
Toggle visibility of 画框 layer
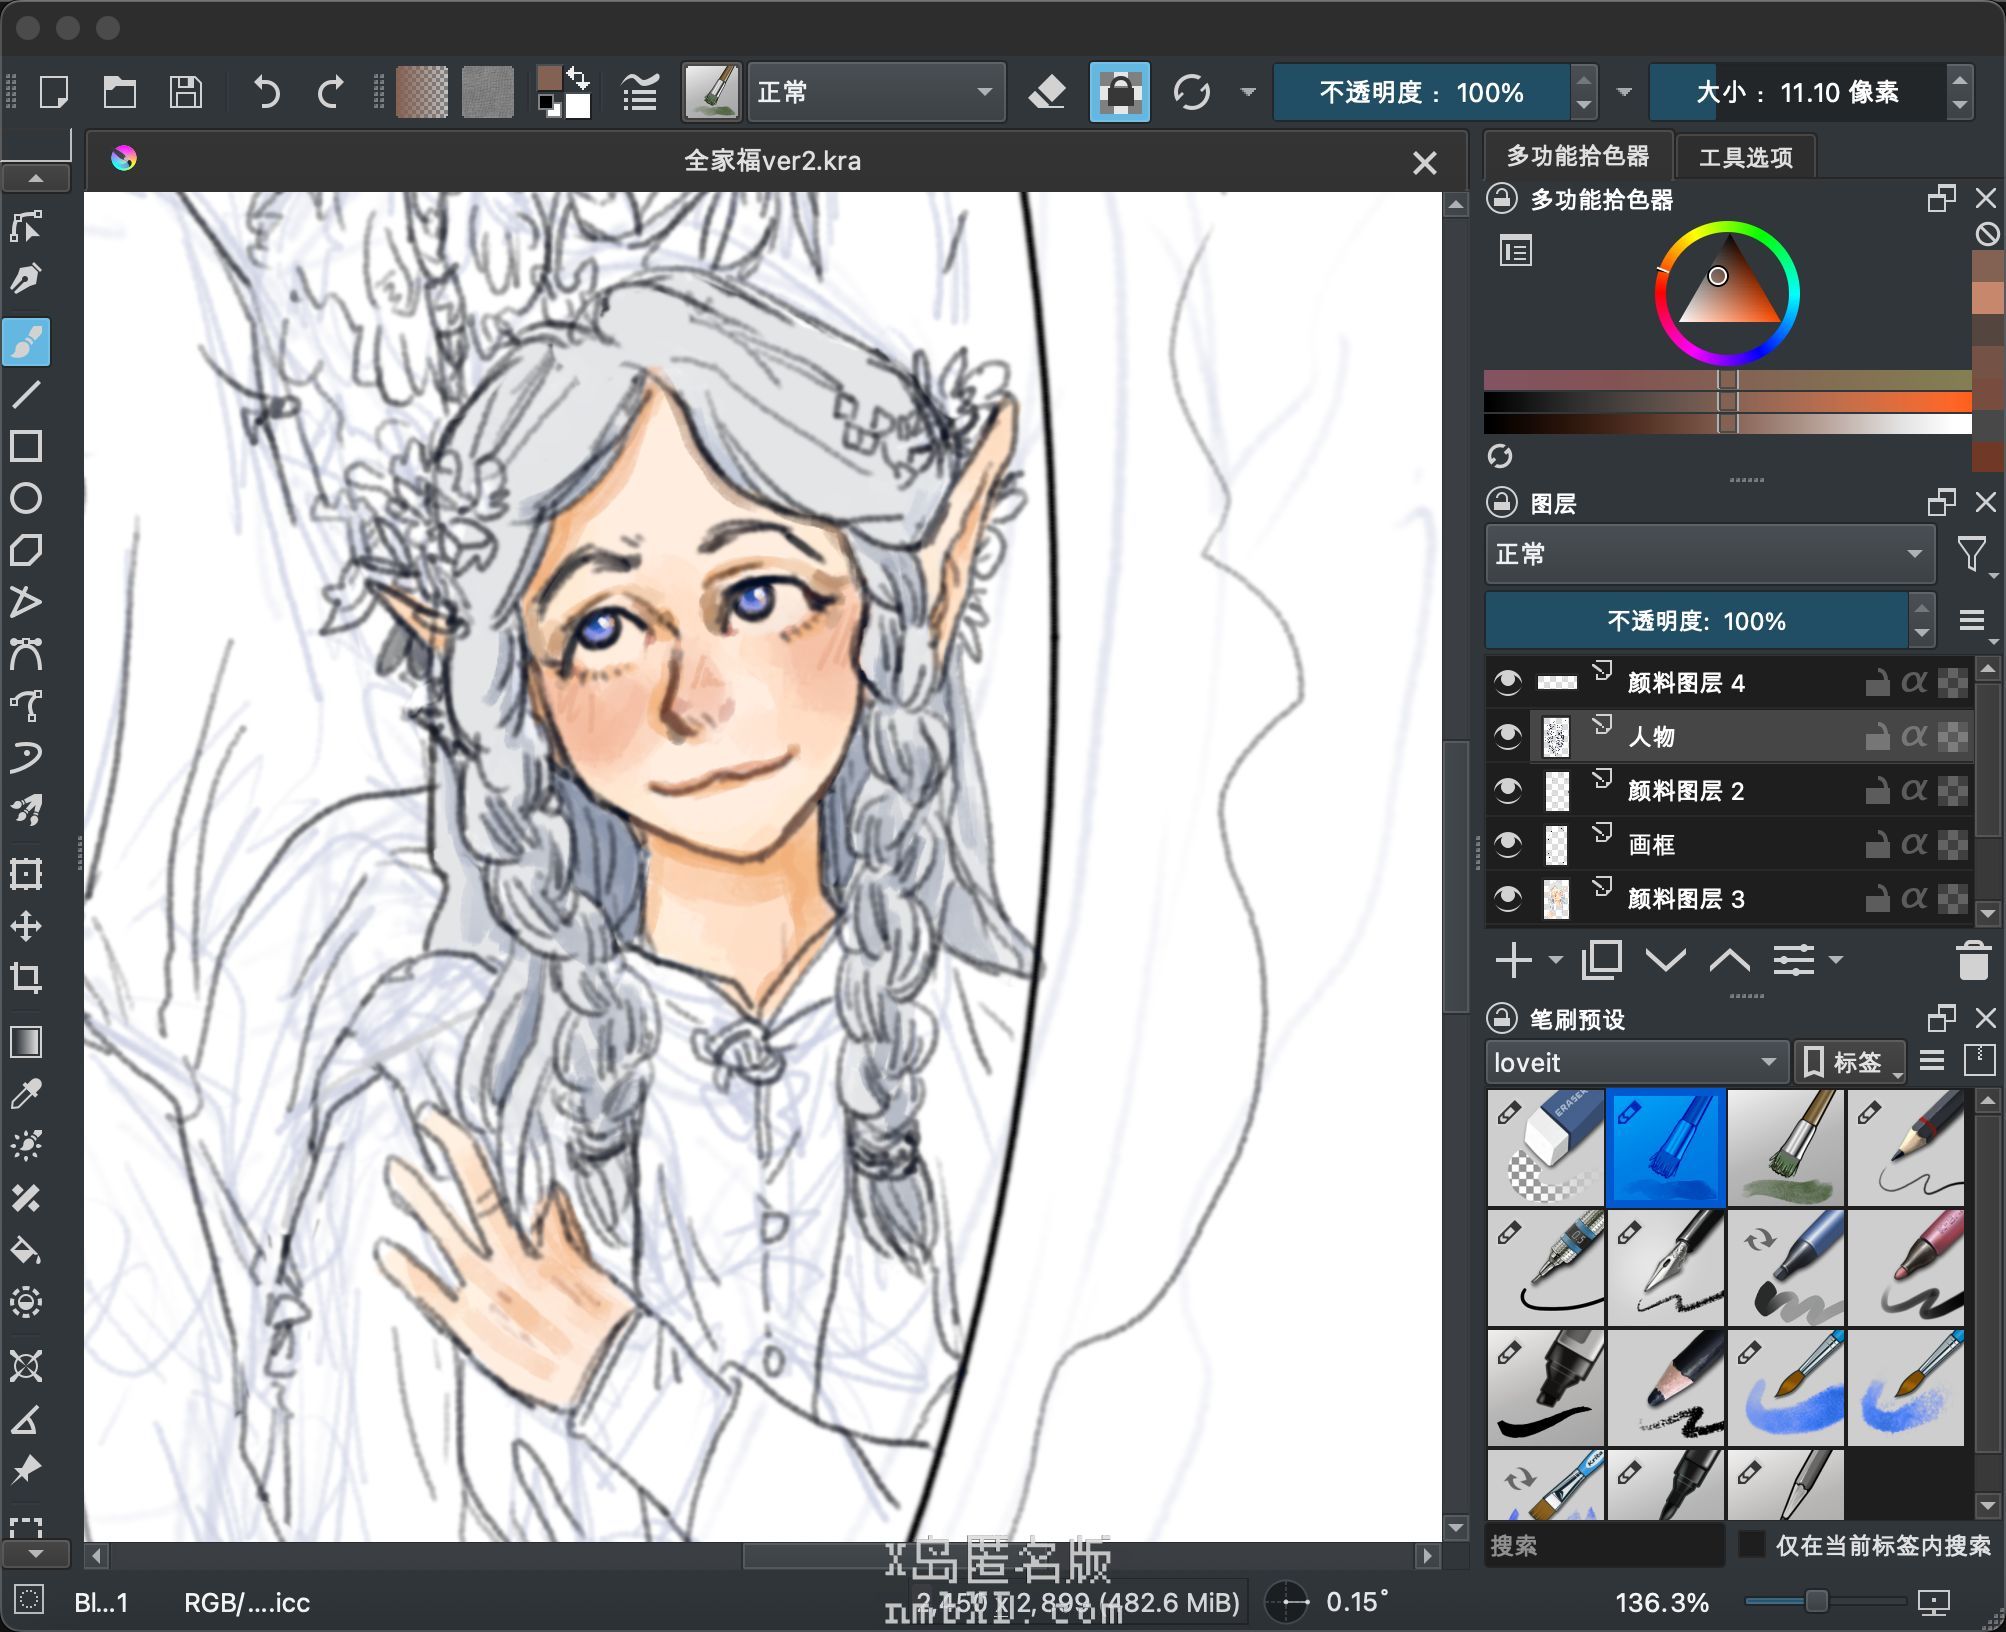pos(1507,845)
